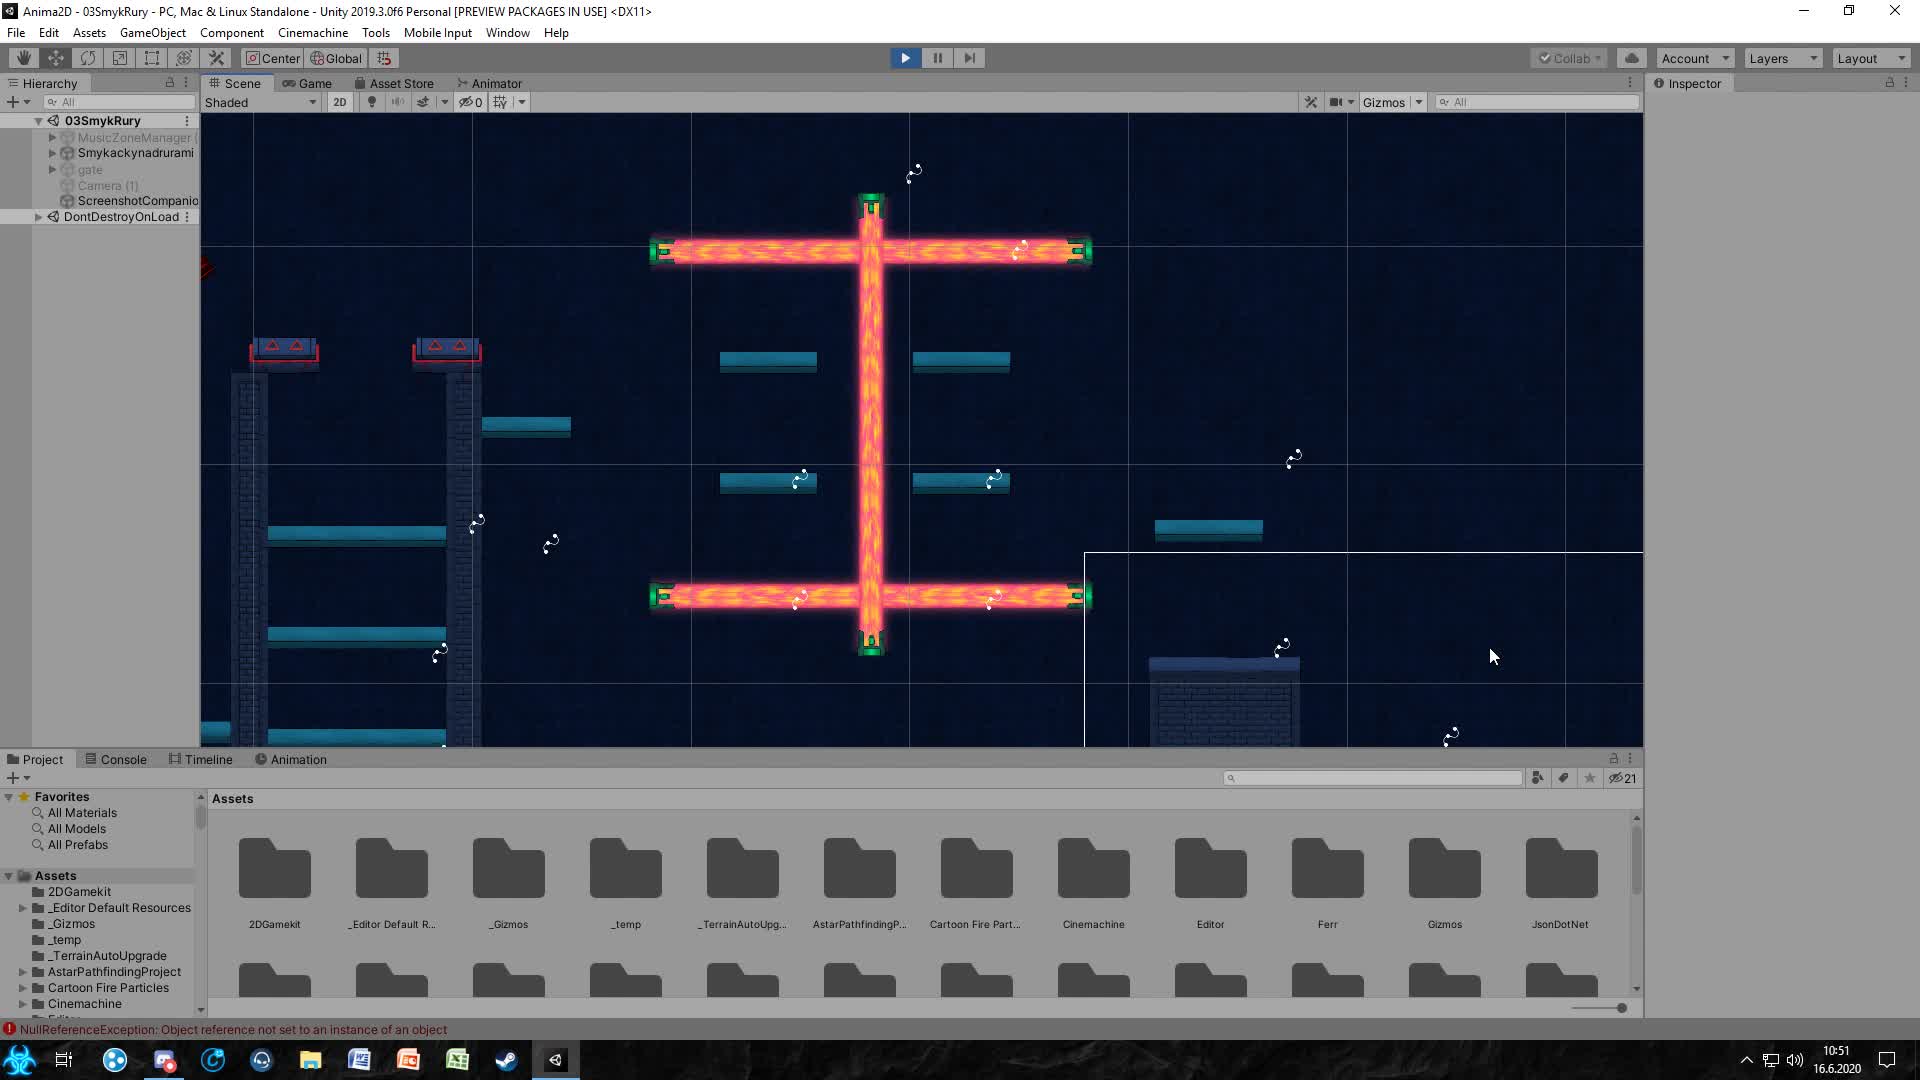The width and height of the screenshot is (1920, 1080).
Task: Switch pivot between Center and Pivot
Action: [x=271, y=58]
